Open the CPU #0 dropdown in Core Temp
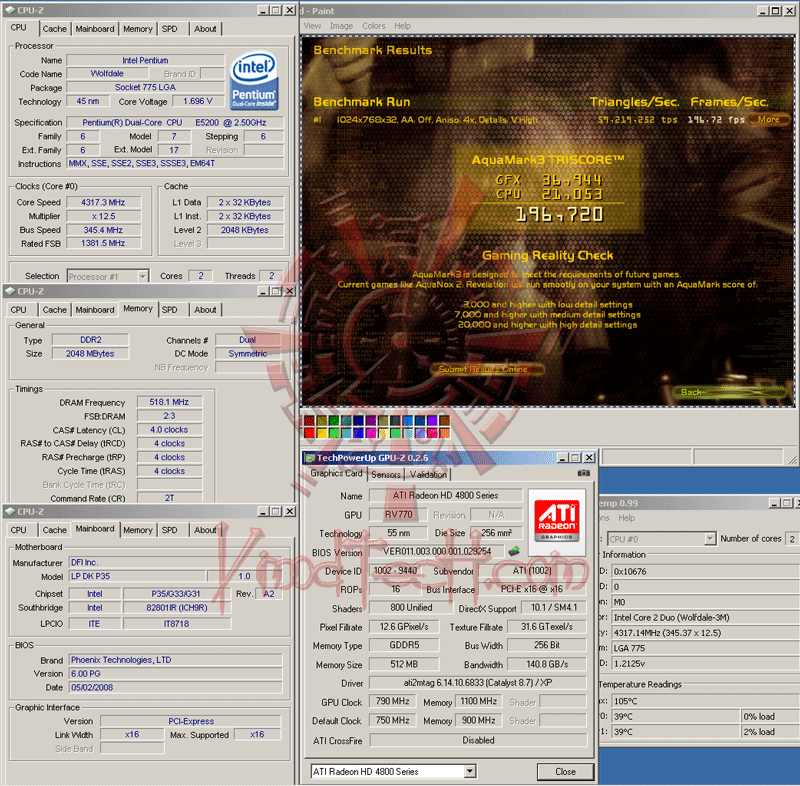 710,539
